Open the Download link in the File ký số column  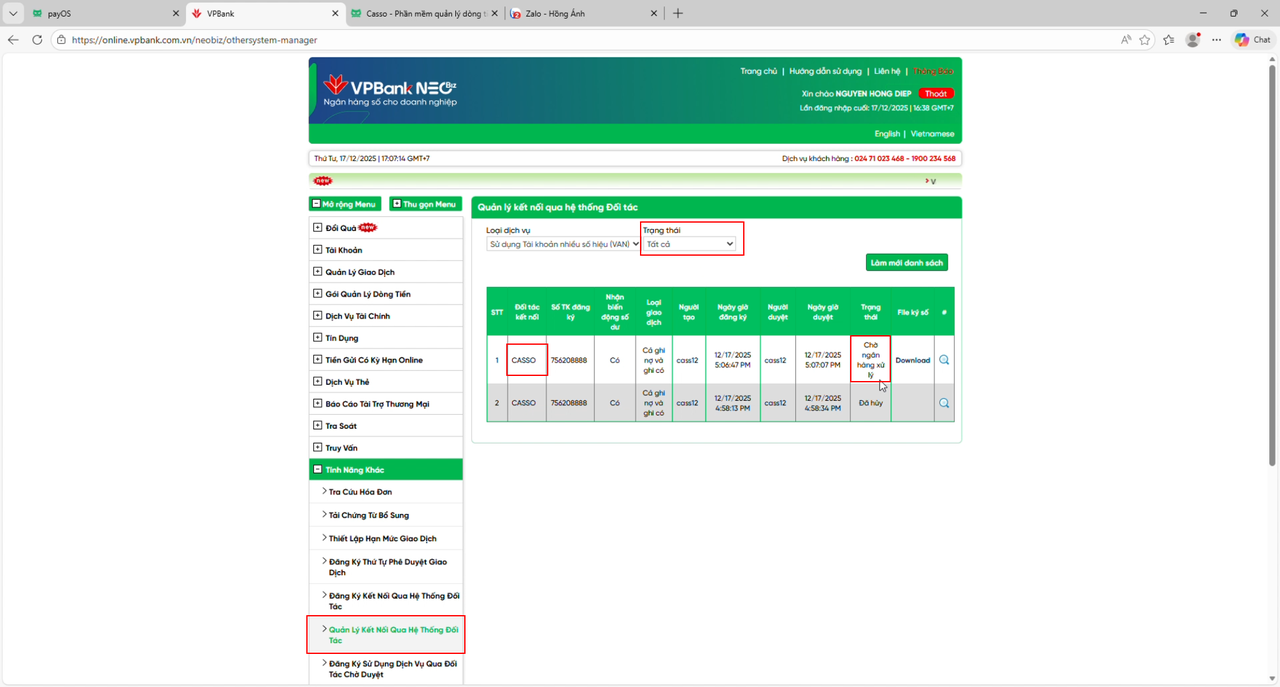click(x=912, y=359)
